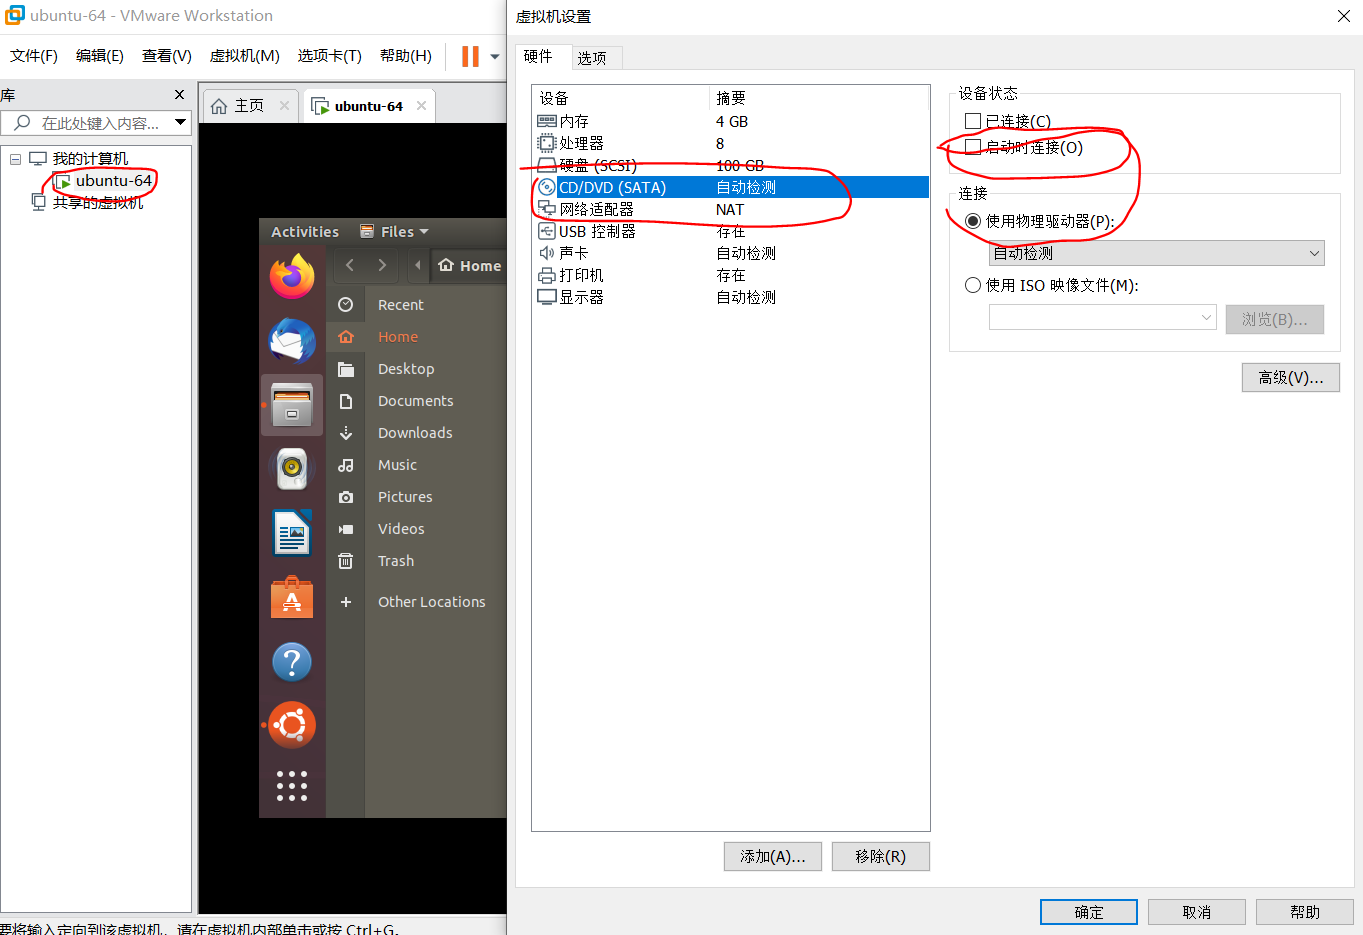Close the 主页 tab
Screen dimensions: 1363x935
pos(284,105)
